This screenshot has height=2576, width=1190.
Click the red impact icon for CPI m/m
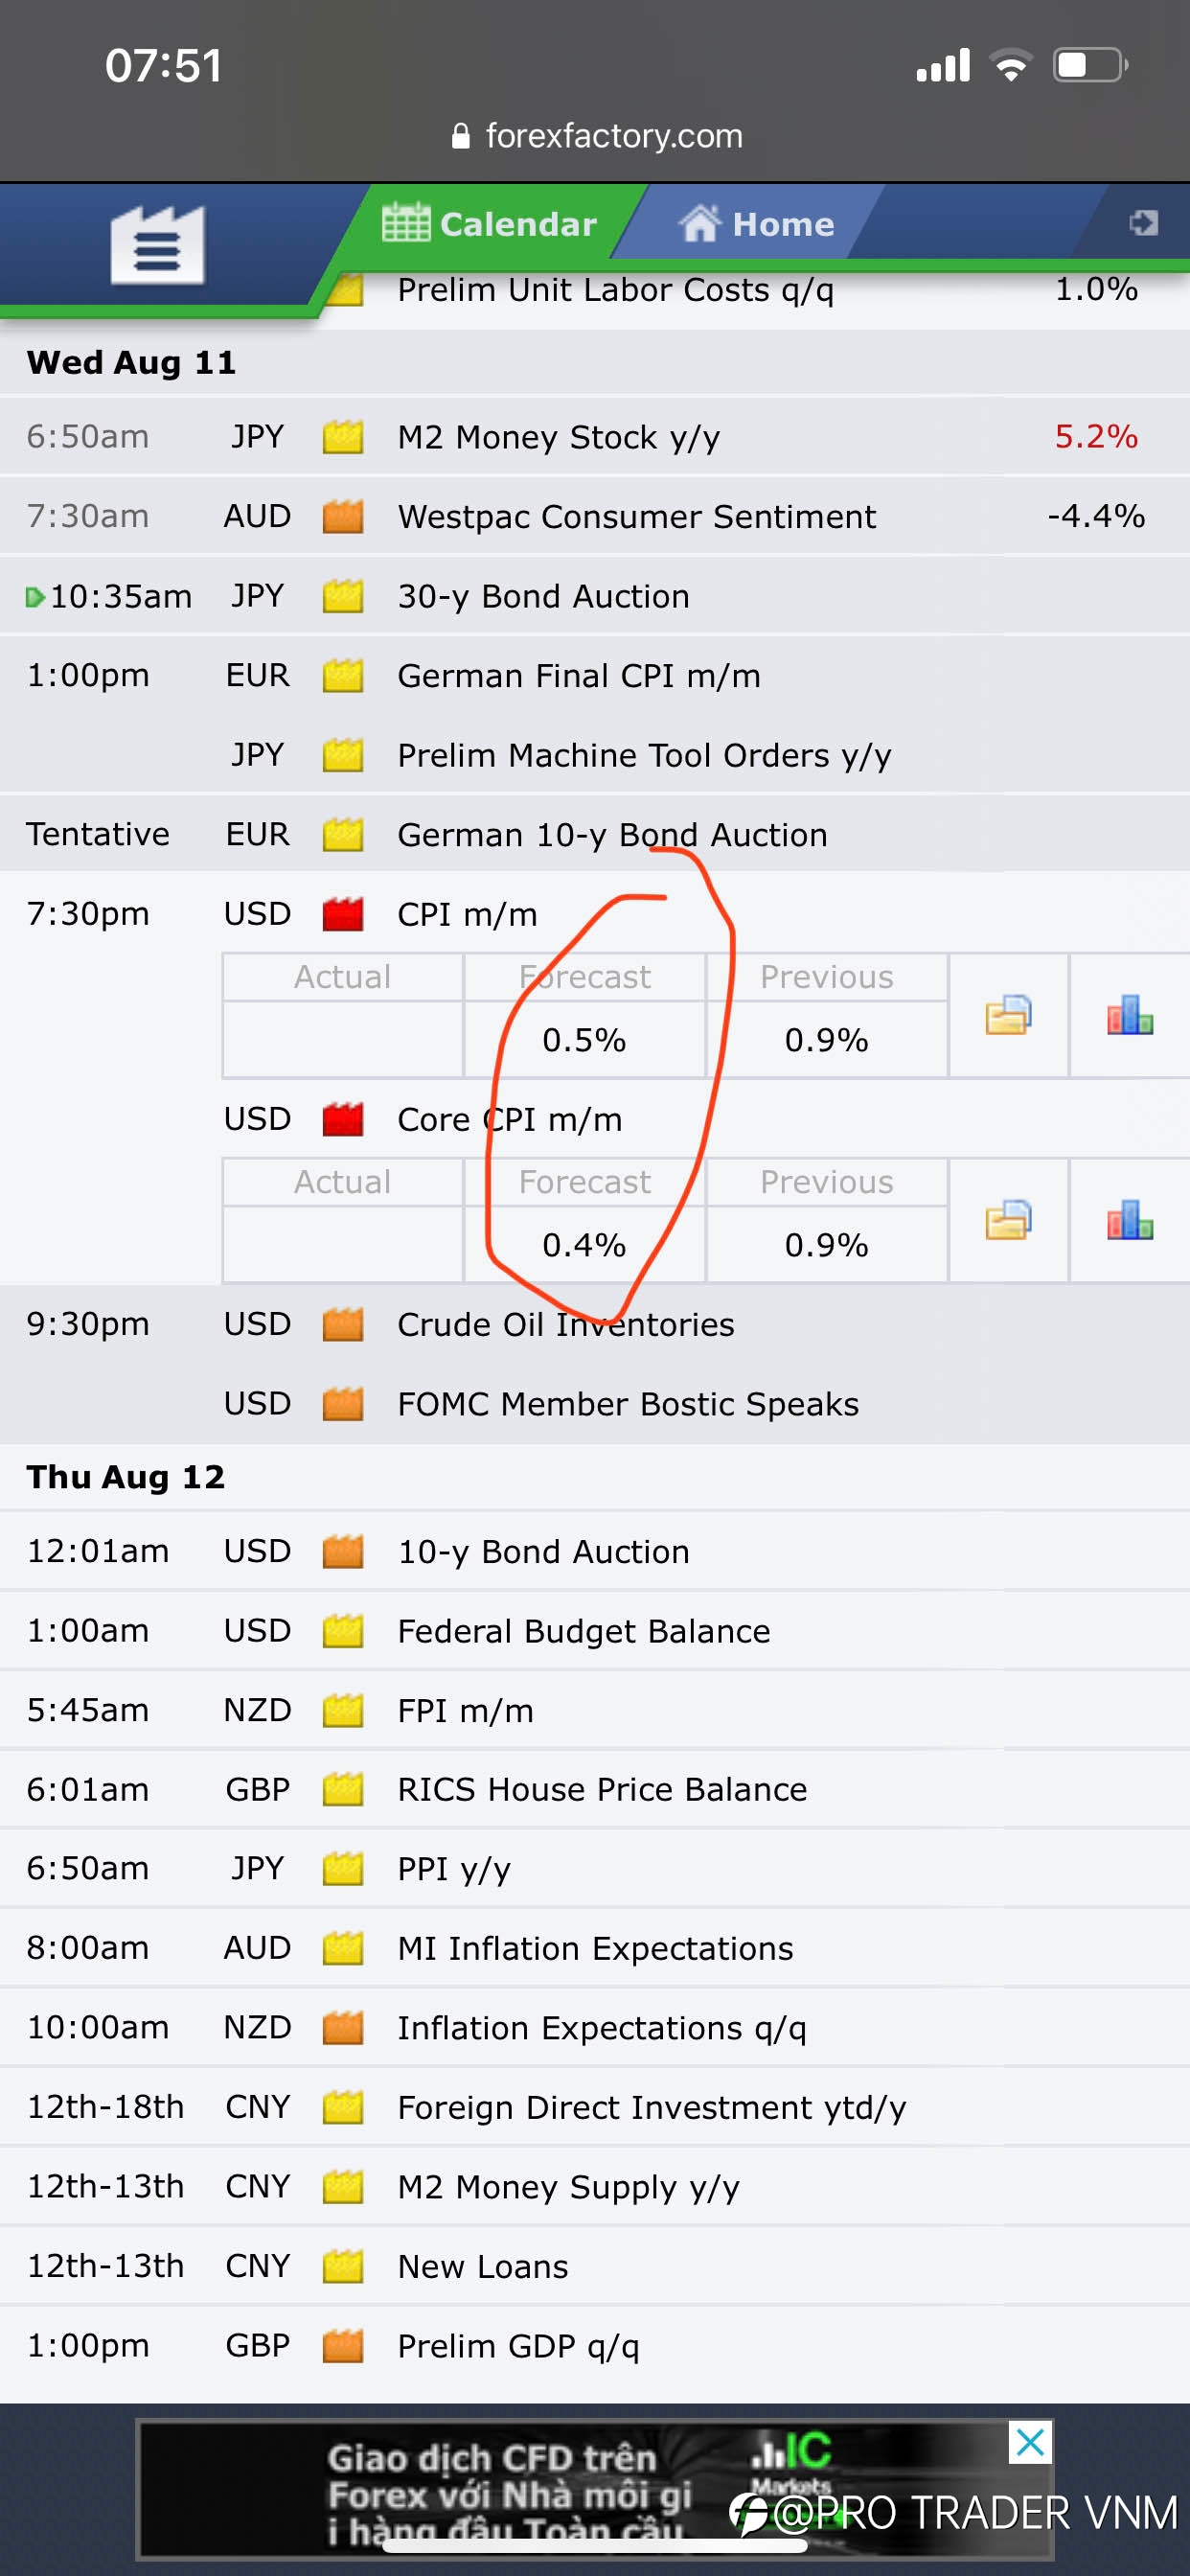pyautogui.click(x=342, y=914)
